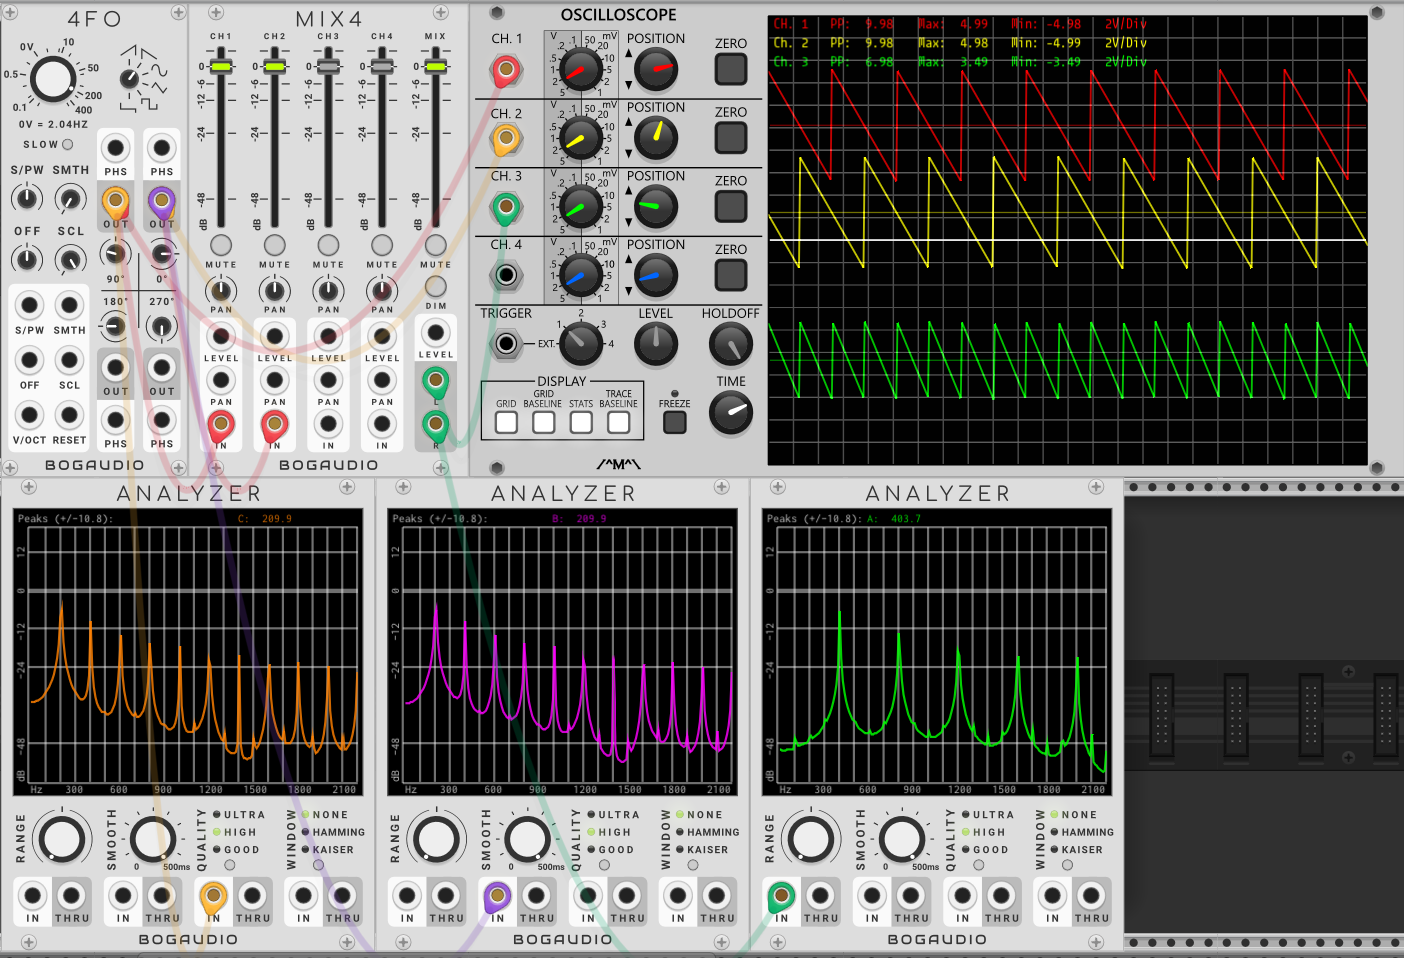Toggle the SLOW switch on 4FO
Viewport: 1404px width, 958px height.
68,144
